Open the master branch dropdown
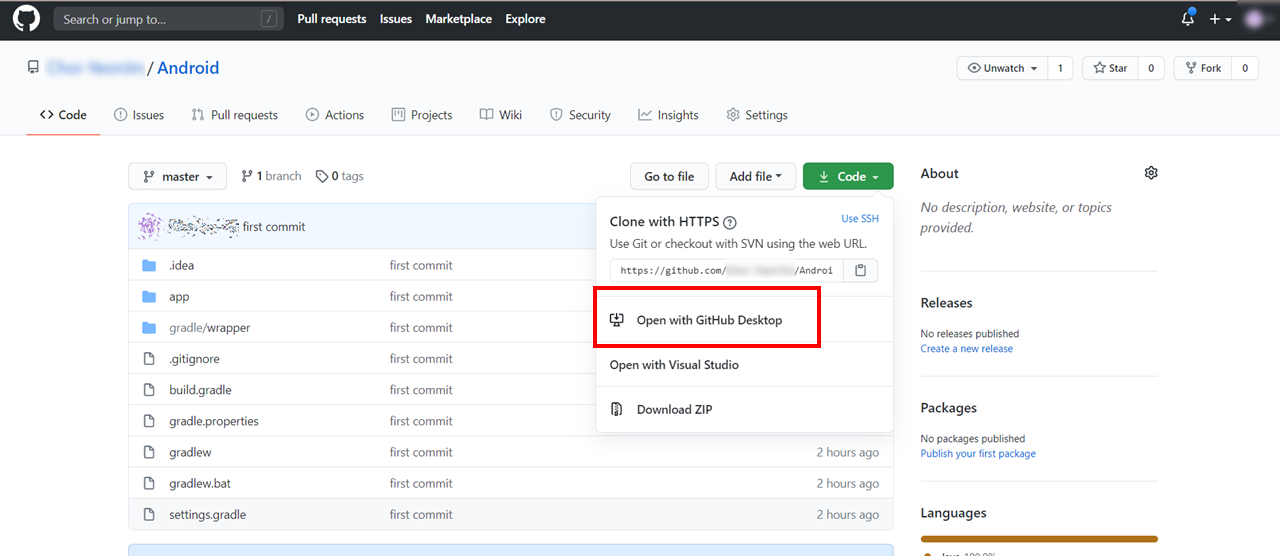This screenshot has height=556, width=1280. pyautogui.click(x=177, y=176)
